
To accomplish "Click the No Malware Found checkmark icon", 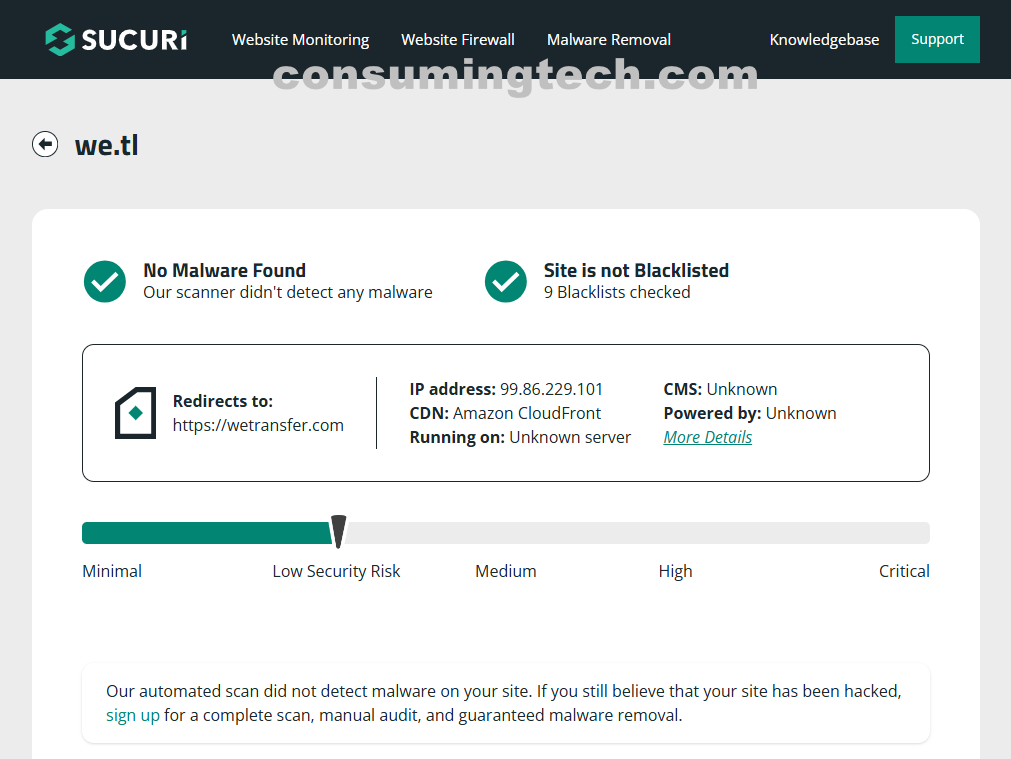I will (x=105, y=282).
